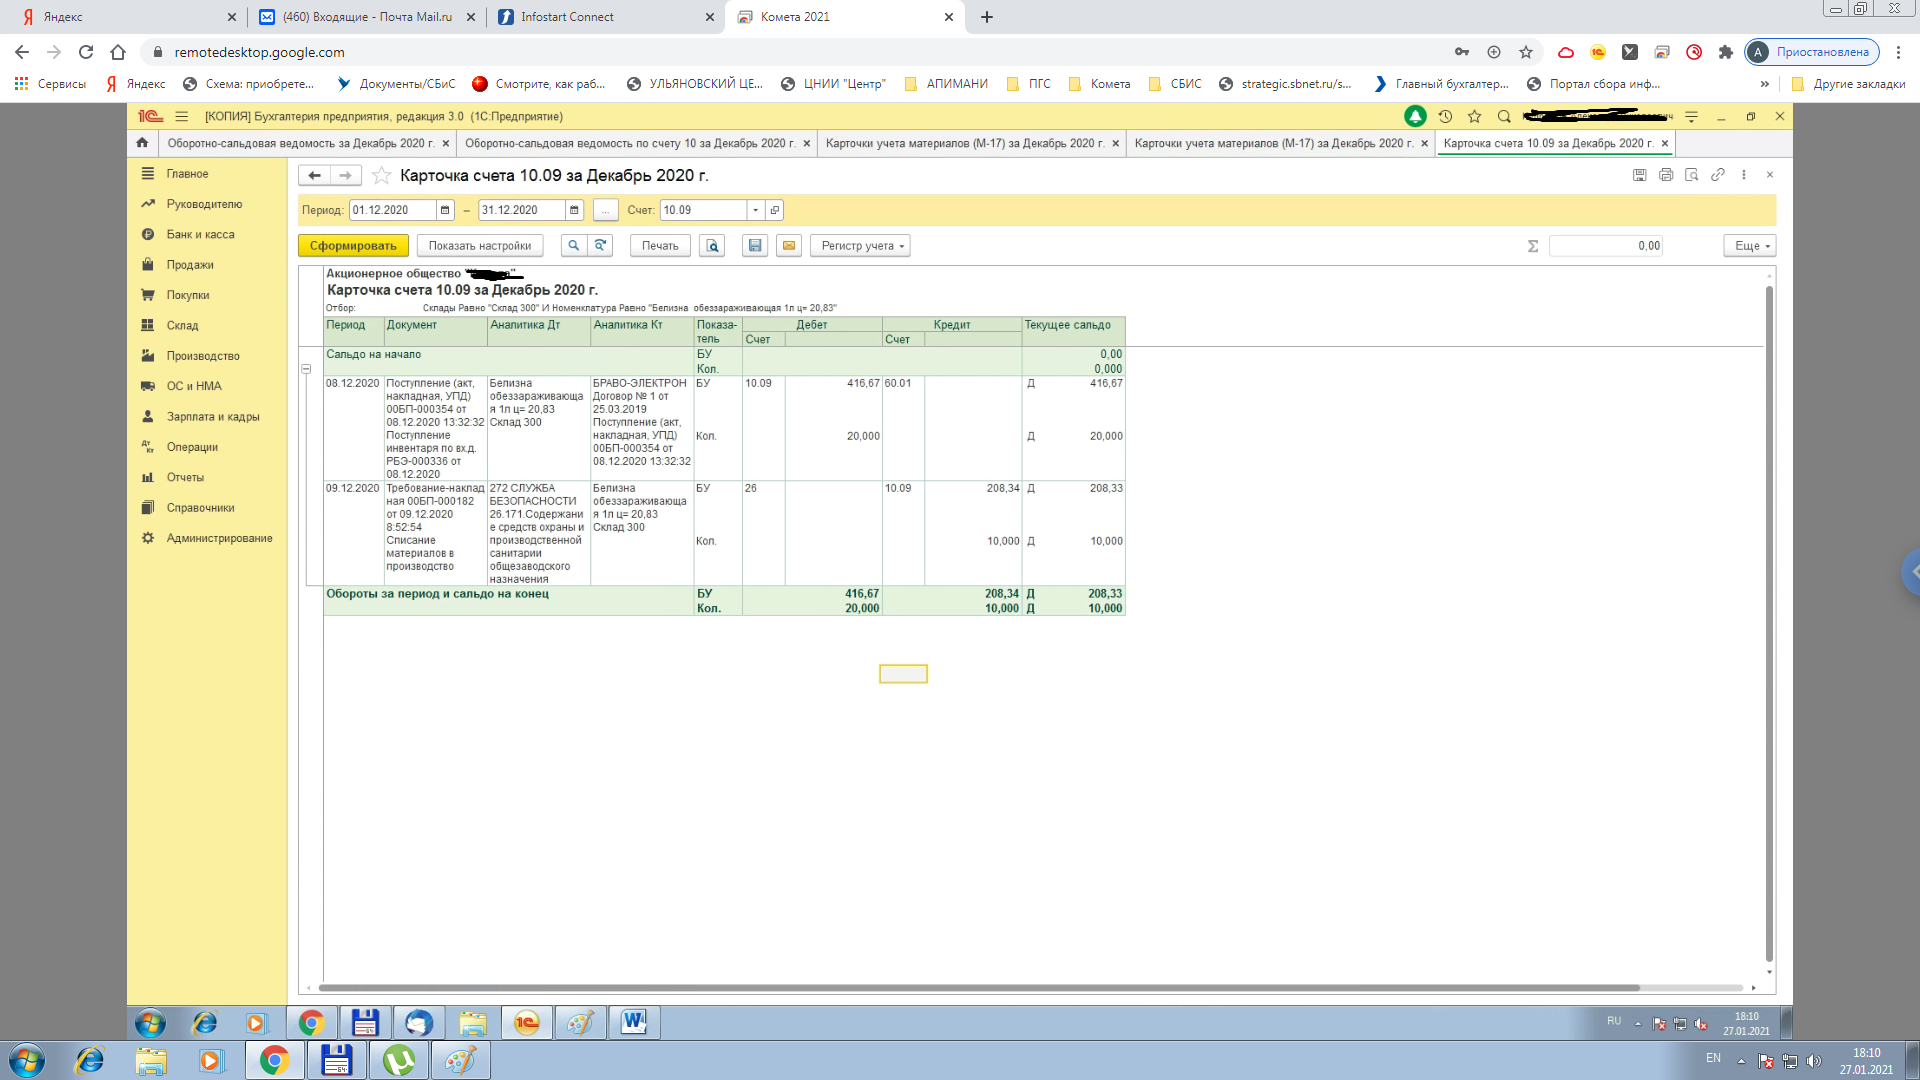Open the Продажи sidebar section
1920x1080 pixels.
tap(190, 265)
